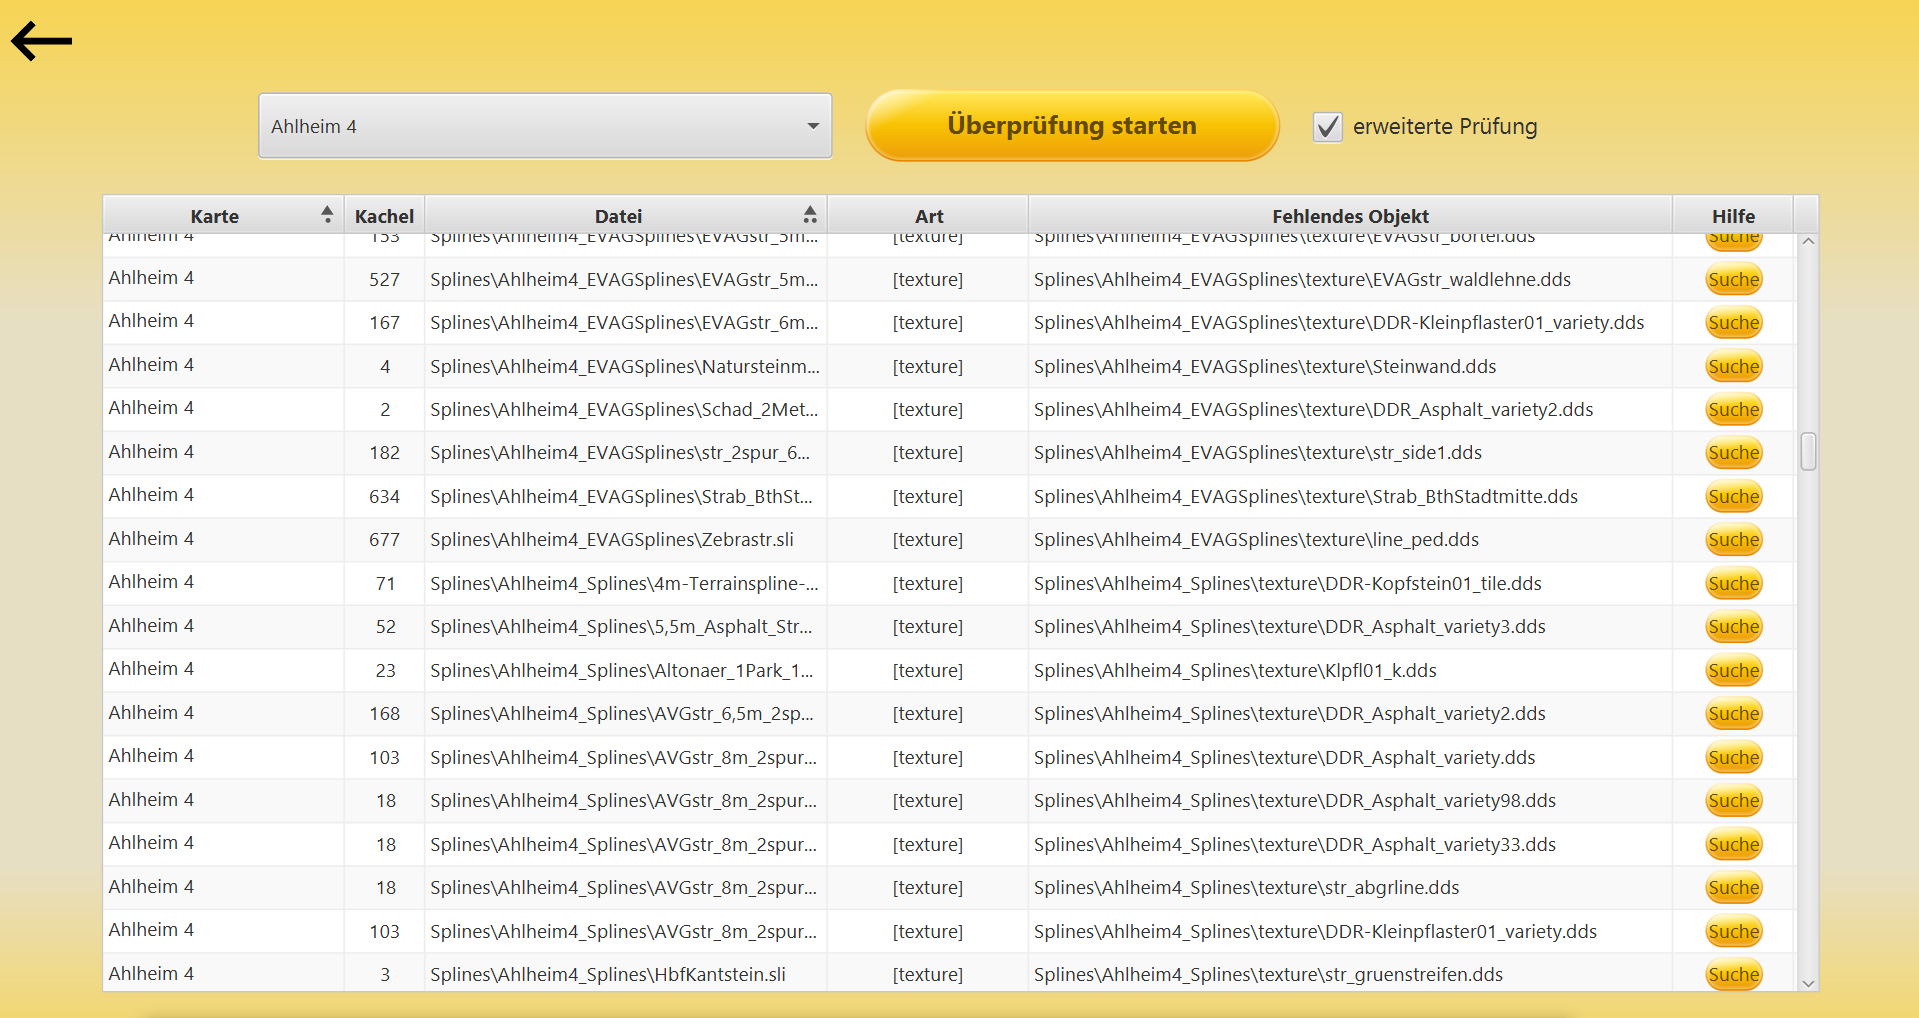The width and height of the screenshot is (1919, 1018).
Task: Toggle the erweiterte Prüfung checkbox
Action: coord(1327,127)
